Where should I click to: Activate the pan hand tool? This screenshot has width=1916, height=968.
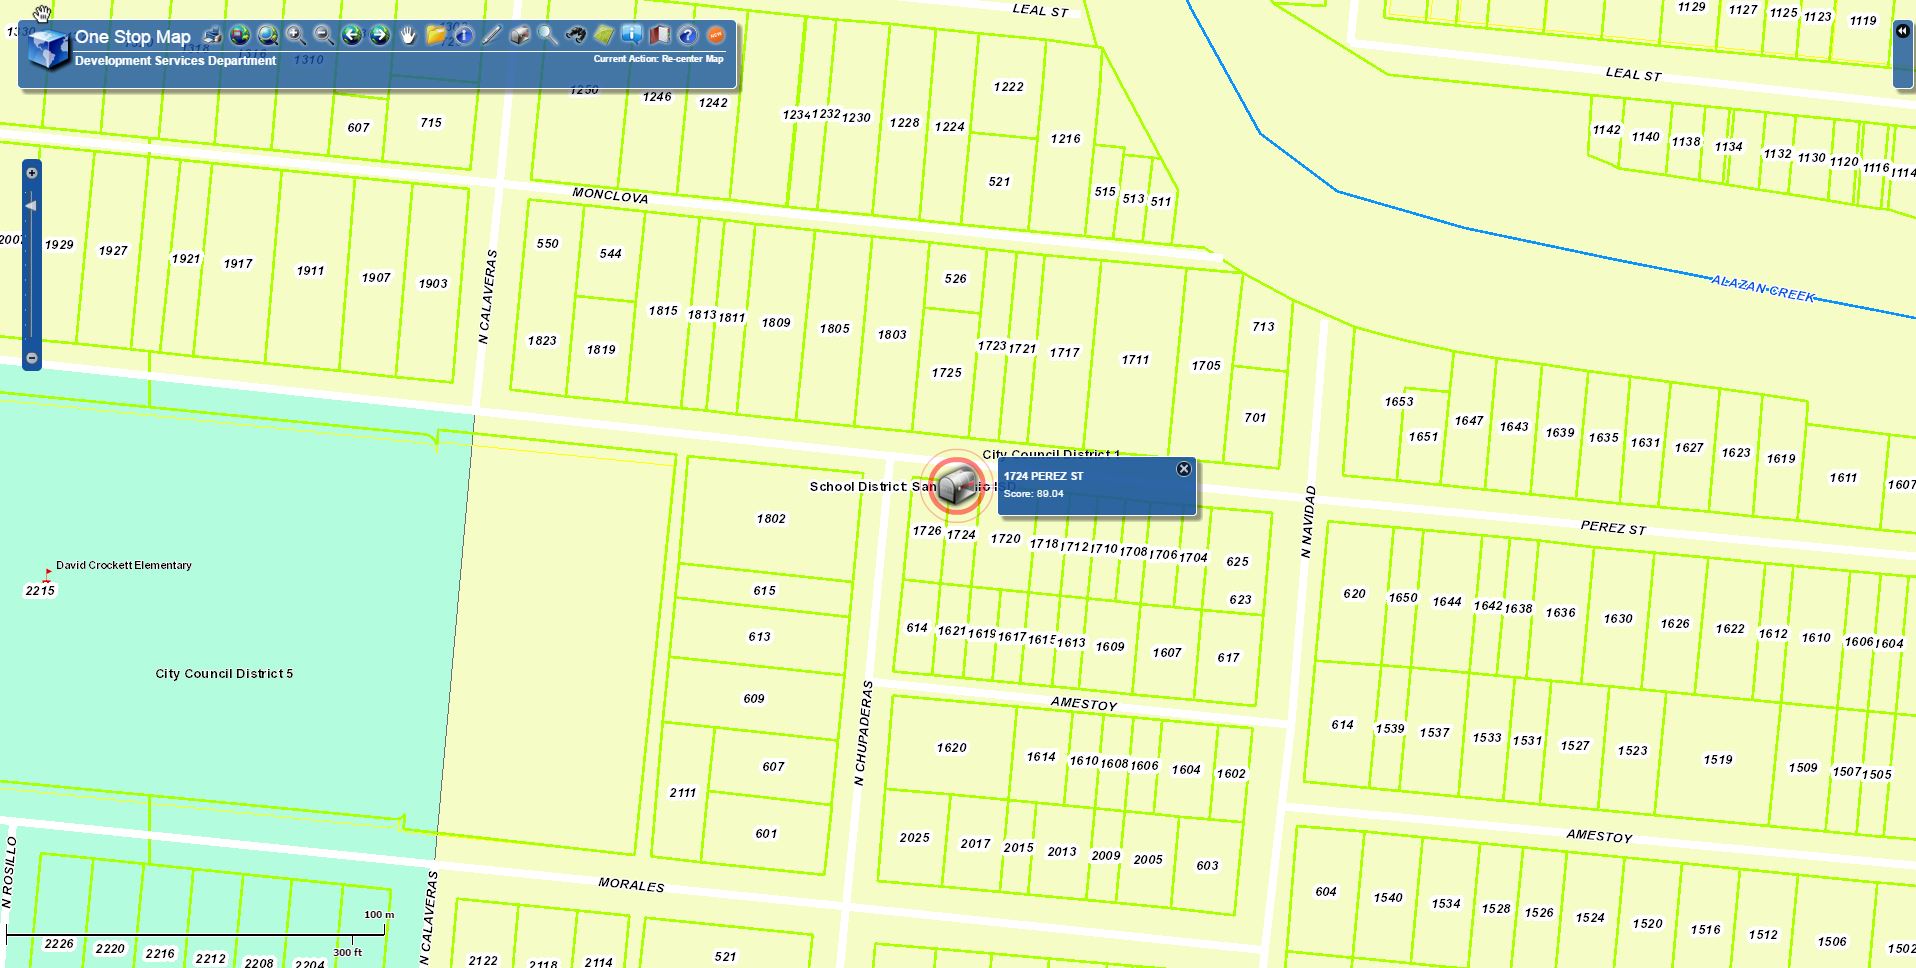pos(408,36)
